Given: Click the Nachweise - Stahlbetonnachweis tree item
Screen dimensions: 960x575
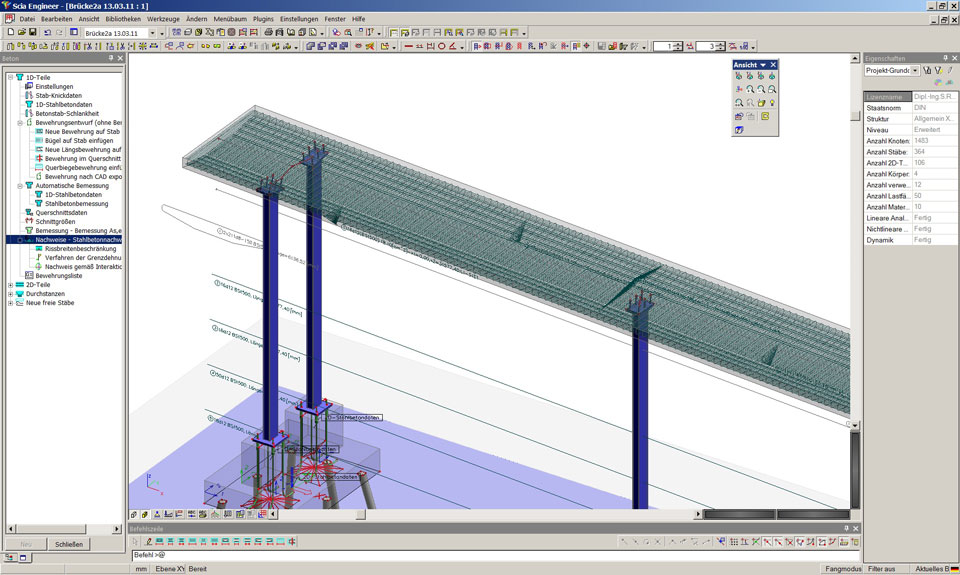Looking at the screenshot, I should tap(78, 240).
